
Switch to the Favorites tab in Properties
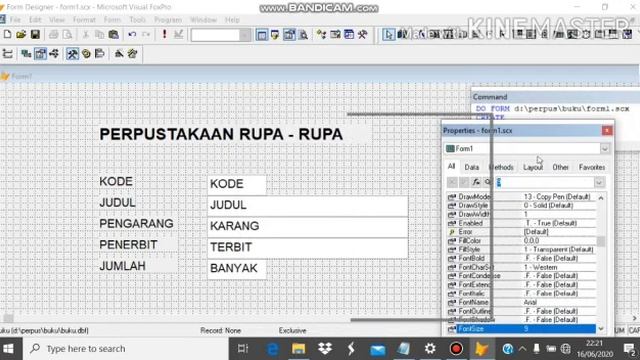point(592,167)
